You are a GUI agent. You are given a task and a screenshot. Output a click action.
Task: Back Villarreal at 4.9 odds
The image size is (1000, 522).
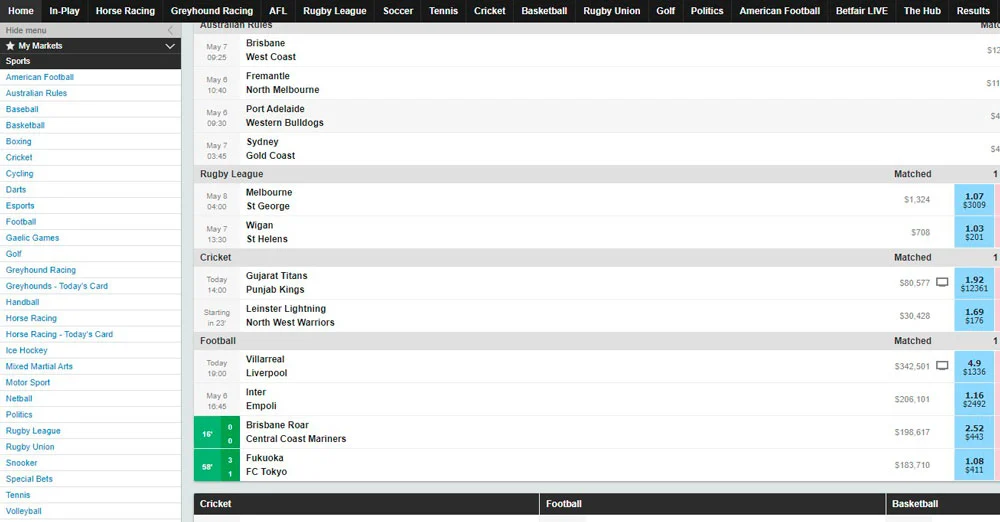coord(974,366)
